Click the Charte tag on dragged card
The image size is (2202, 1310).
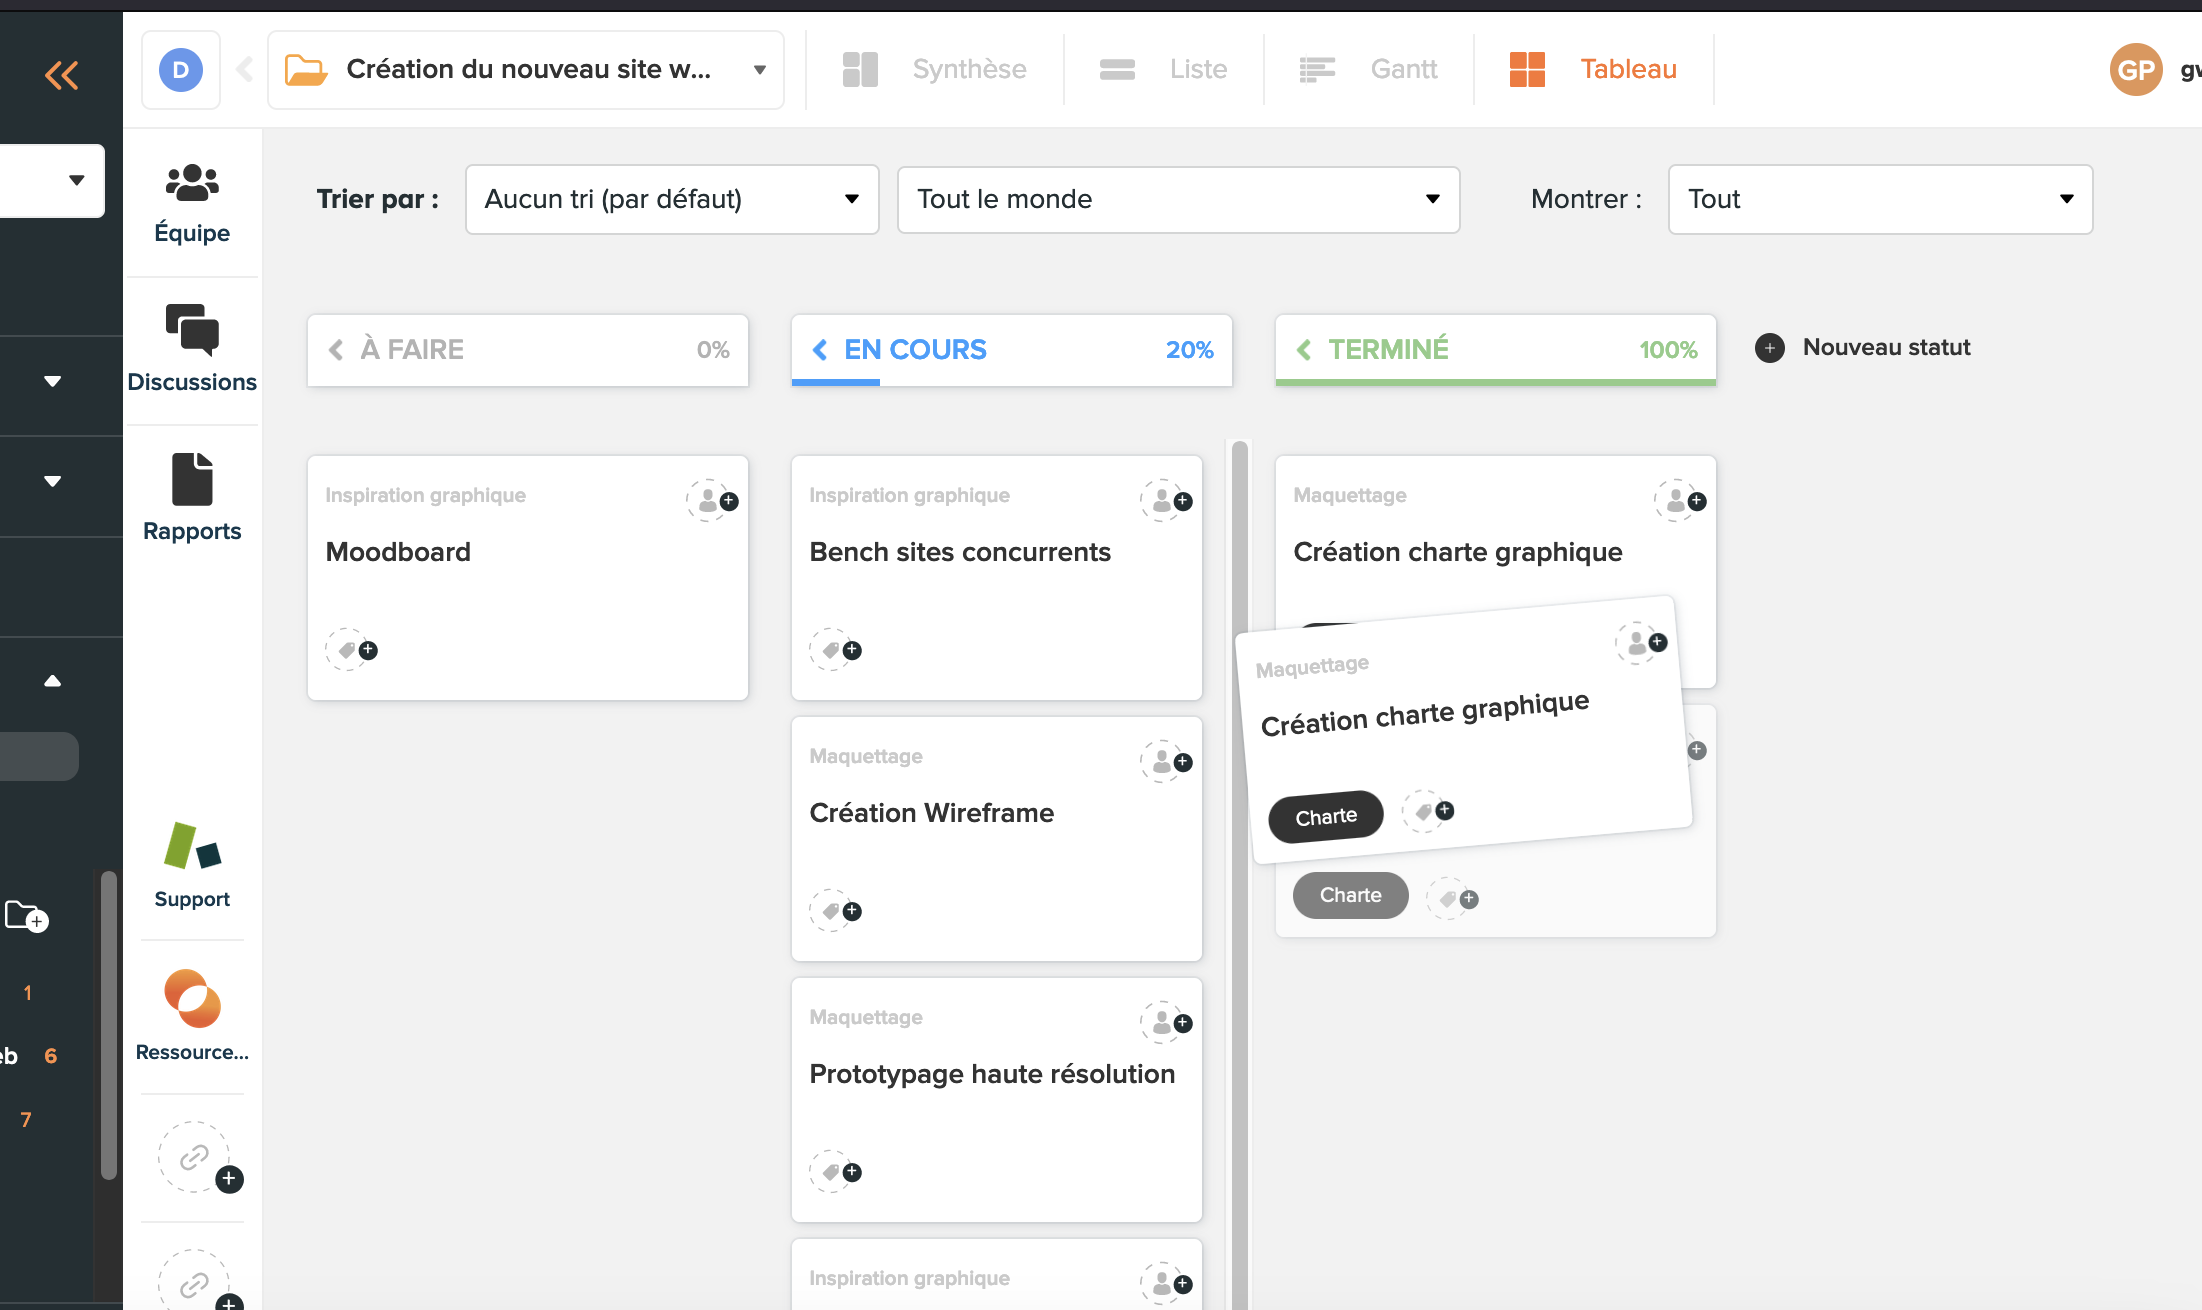(x=1326, y=817)
